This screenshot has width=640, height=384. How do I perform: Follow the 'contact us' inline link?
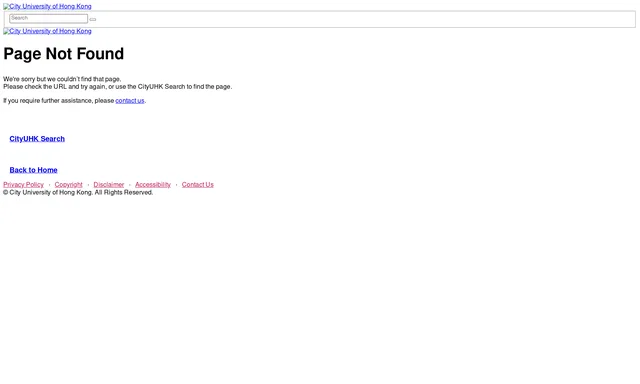coord(130,100)
